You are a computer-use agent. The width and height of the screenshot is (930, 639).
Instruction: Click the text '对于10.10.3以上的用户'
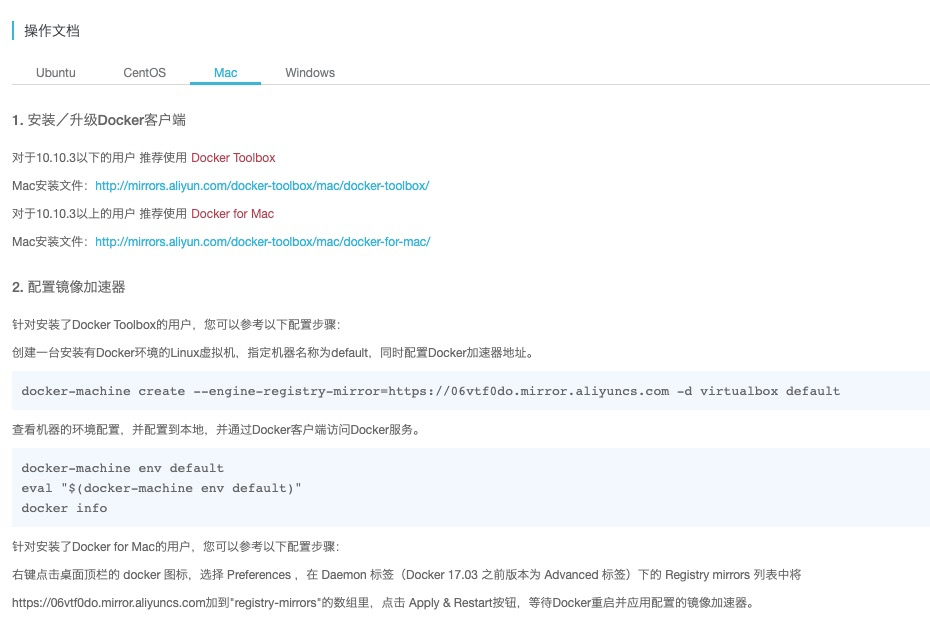[x=74, y=214]
